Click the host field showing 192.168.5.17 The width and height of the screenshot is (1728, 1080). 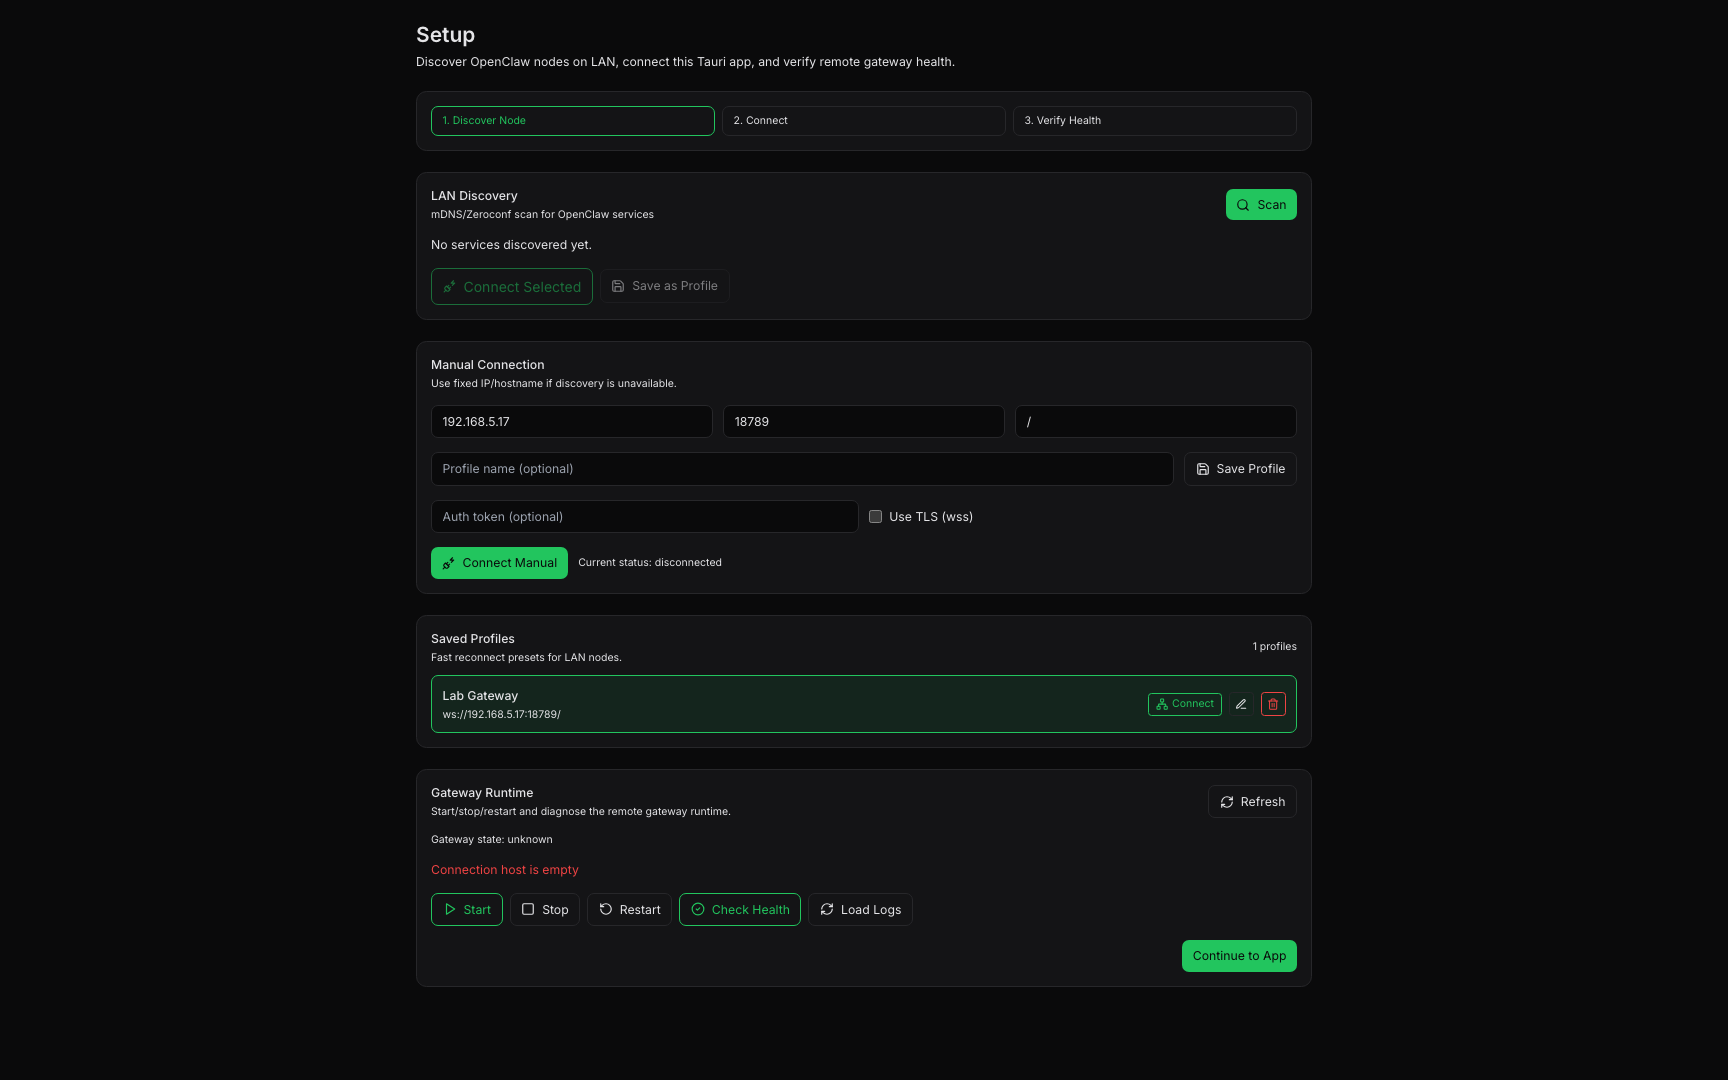[x=571, y=421]
